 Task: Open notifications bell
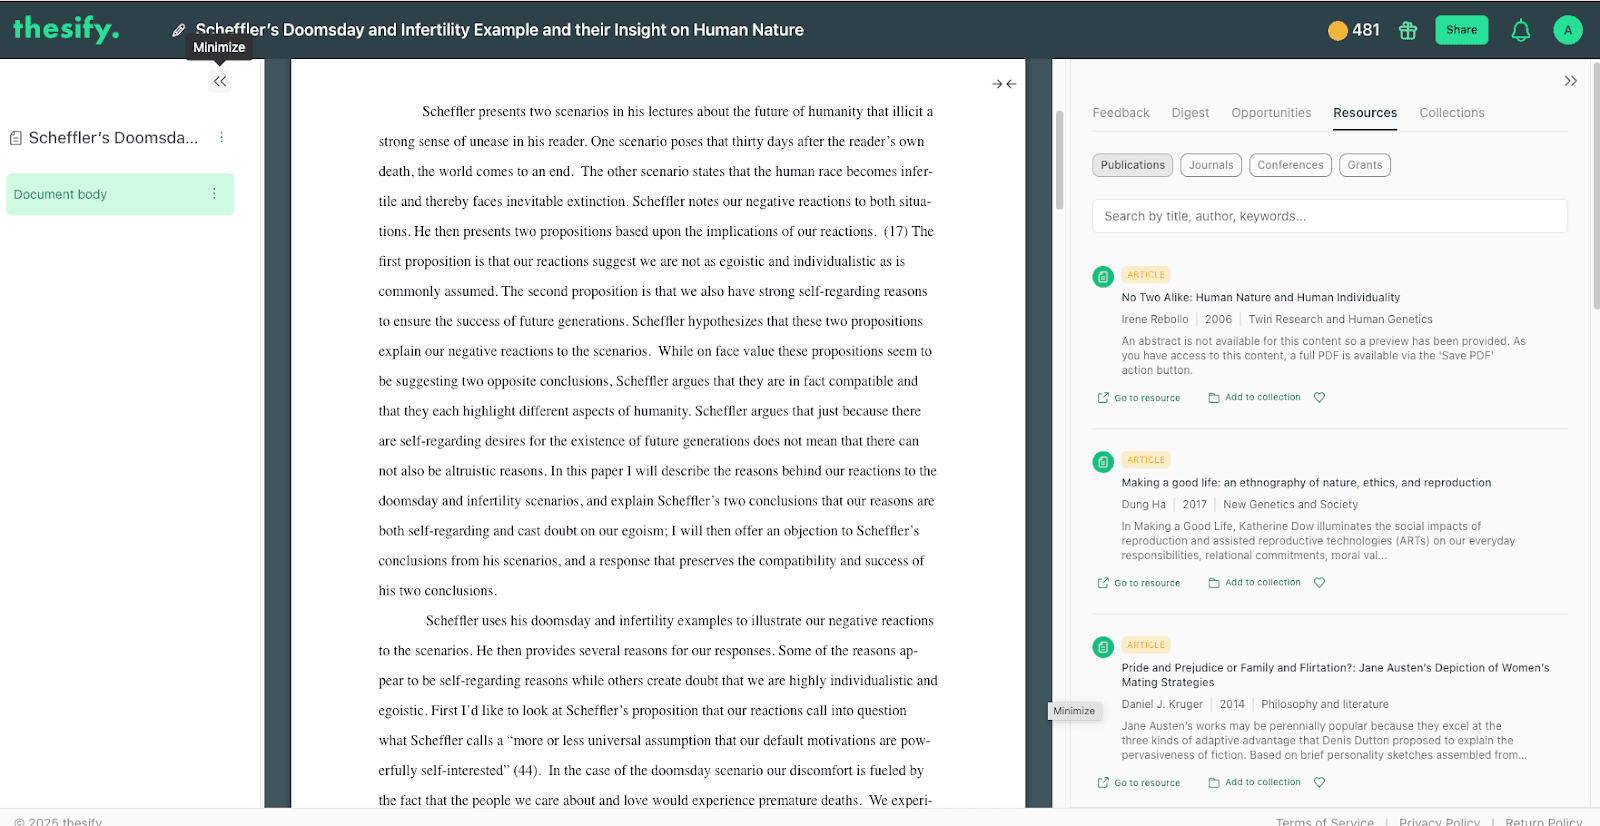coord(1520,30)
